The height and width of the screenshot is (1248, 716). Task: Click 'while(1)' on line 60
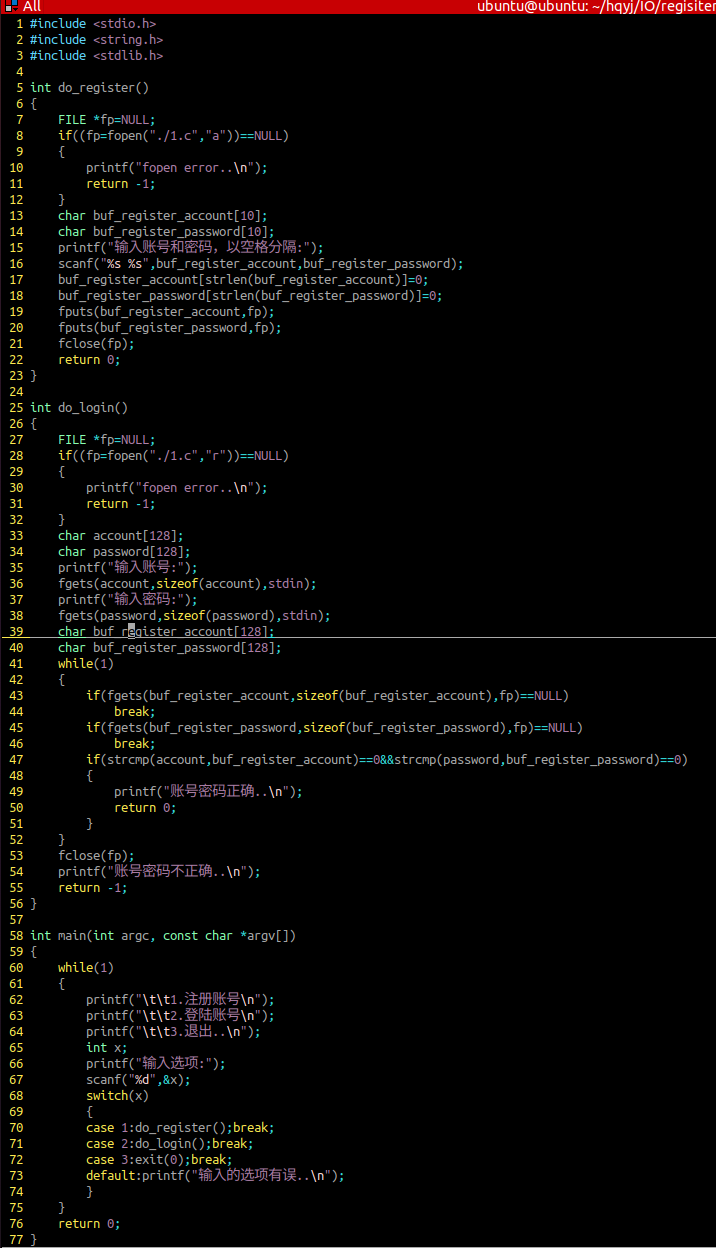86,968
